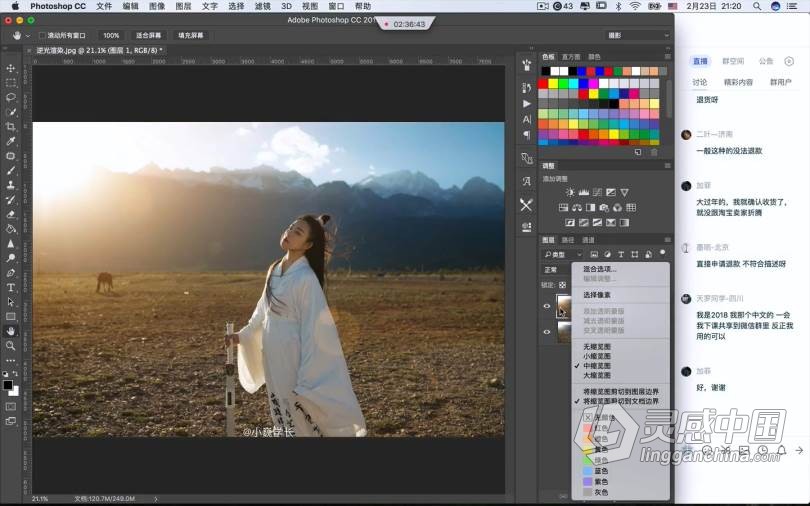Screen dimensions: 810x506
Task: Hide the top layer via eye icon
Action: click(547, 306)
